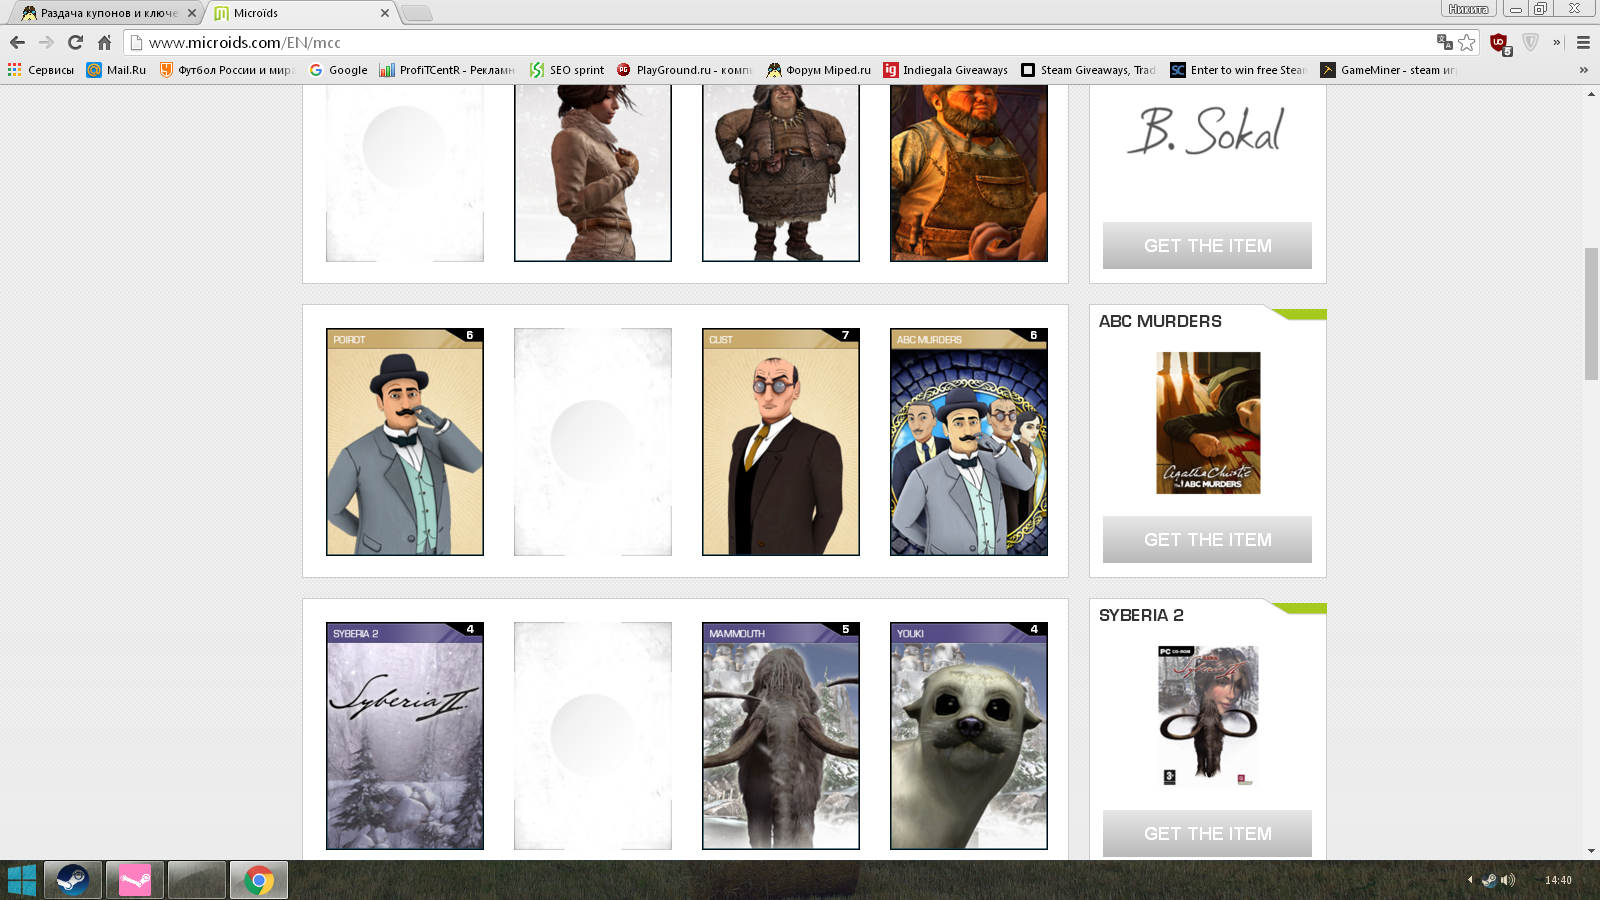This screenshot has height=900, width=1600.
Task: Select the Cust trading card
Action: (781, 442)
